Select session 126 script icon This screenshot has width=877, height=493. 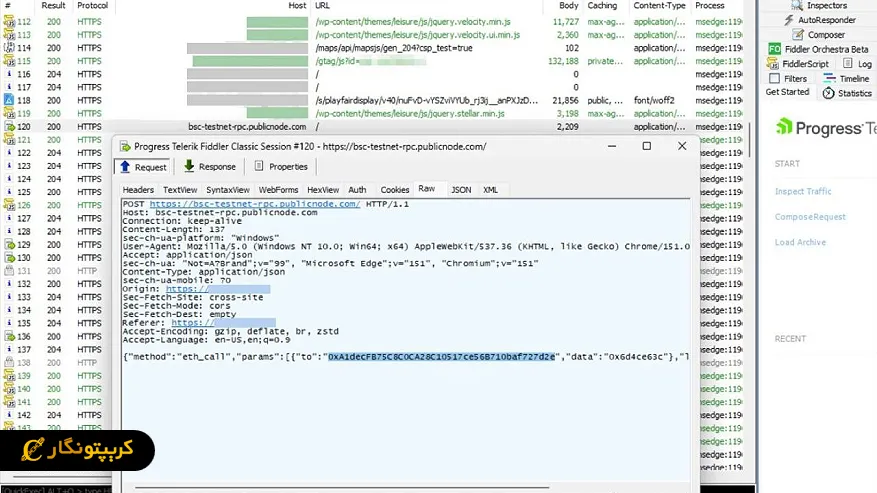(9, 205)
